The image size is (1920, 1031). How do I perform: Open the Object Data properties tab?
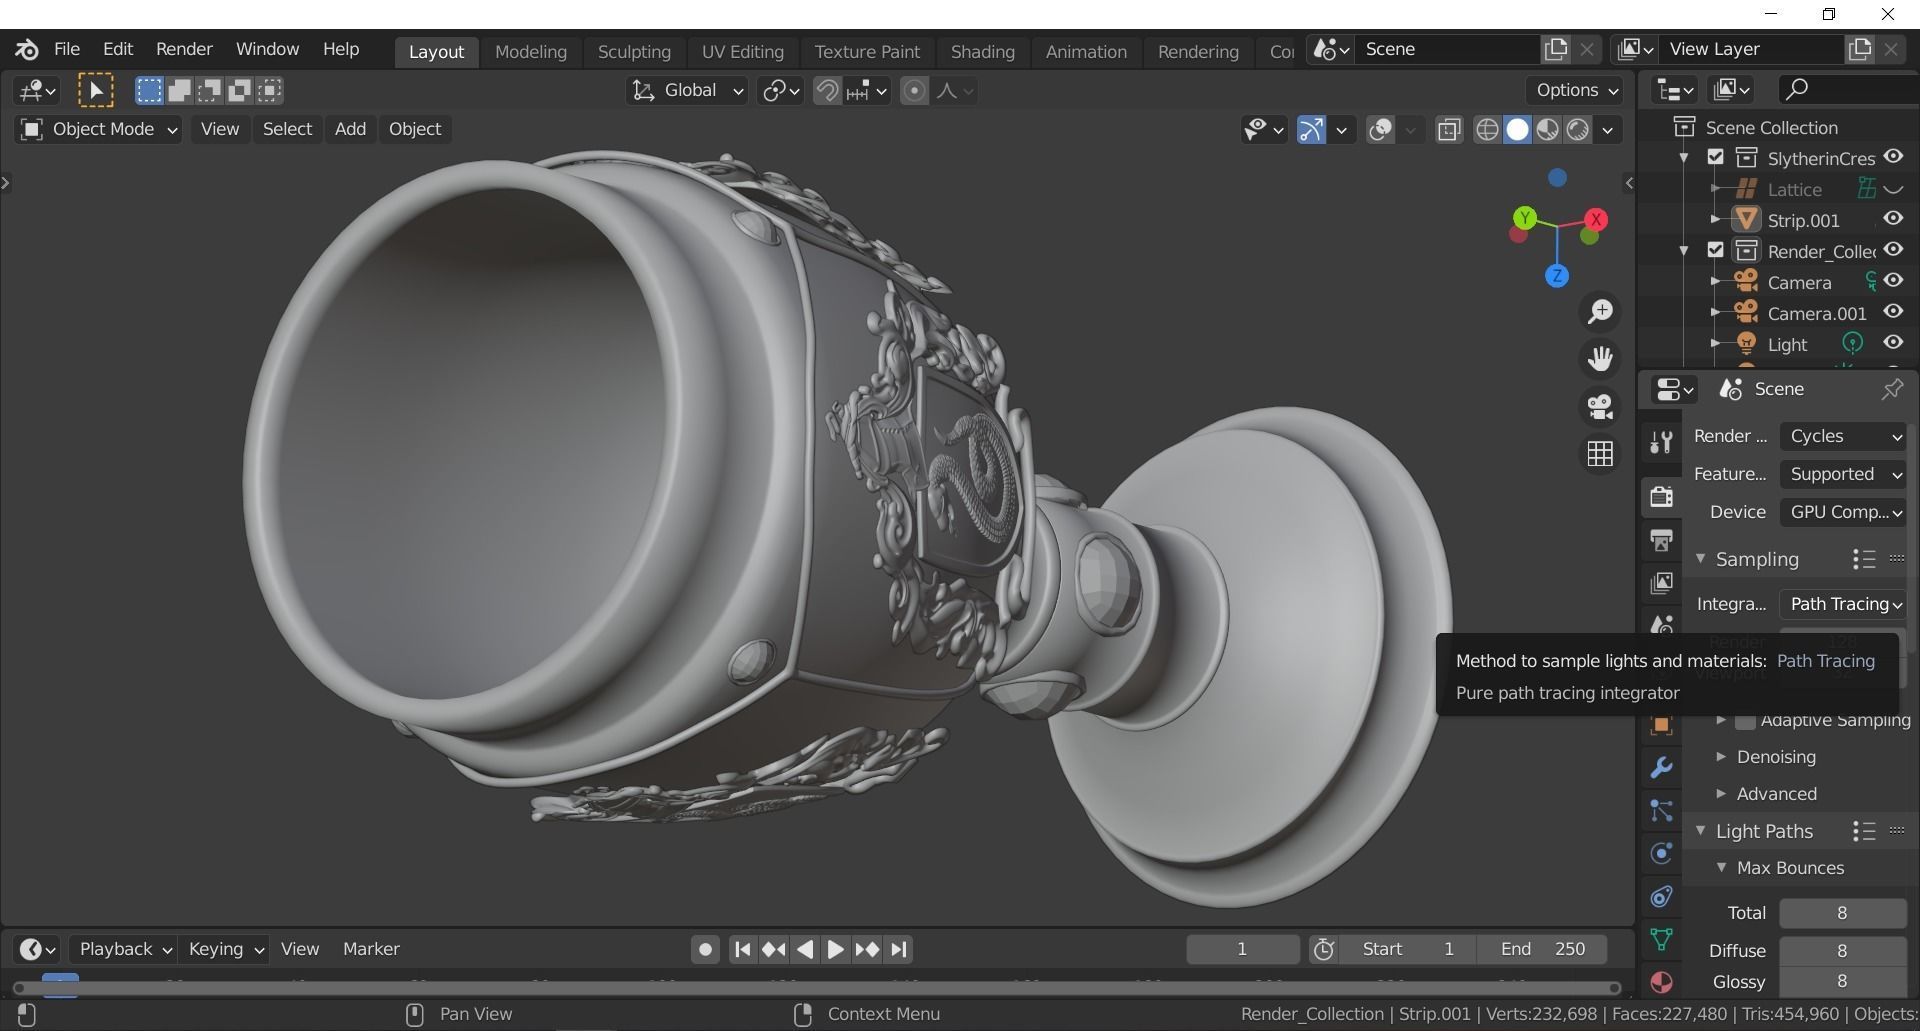click(1661, 939)
